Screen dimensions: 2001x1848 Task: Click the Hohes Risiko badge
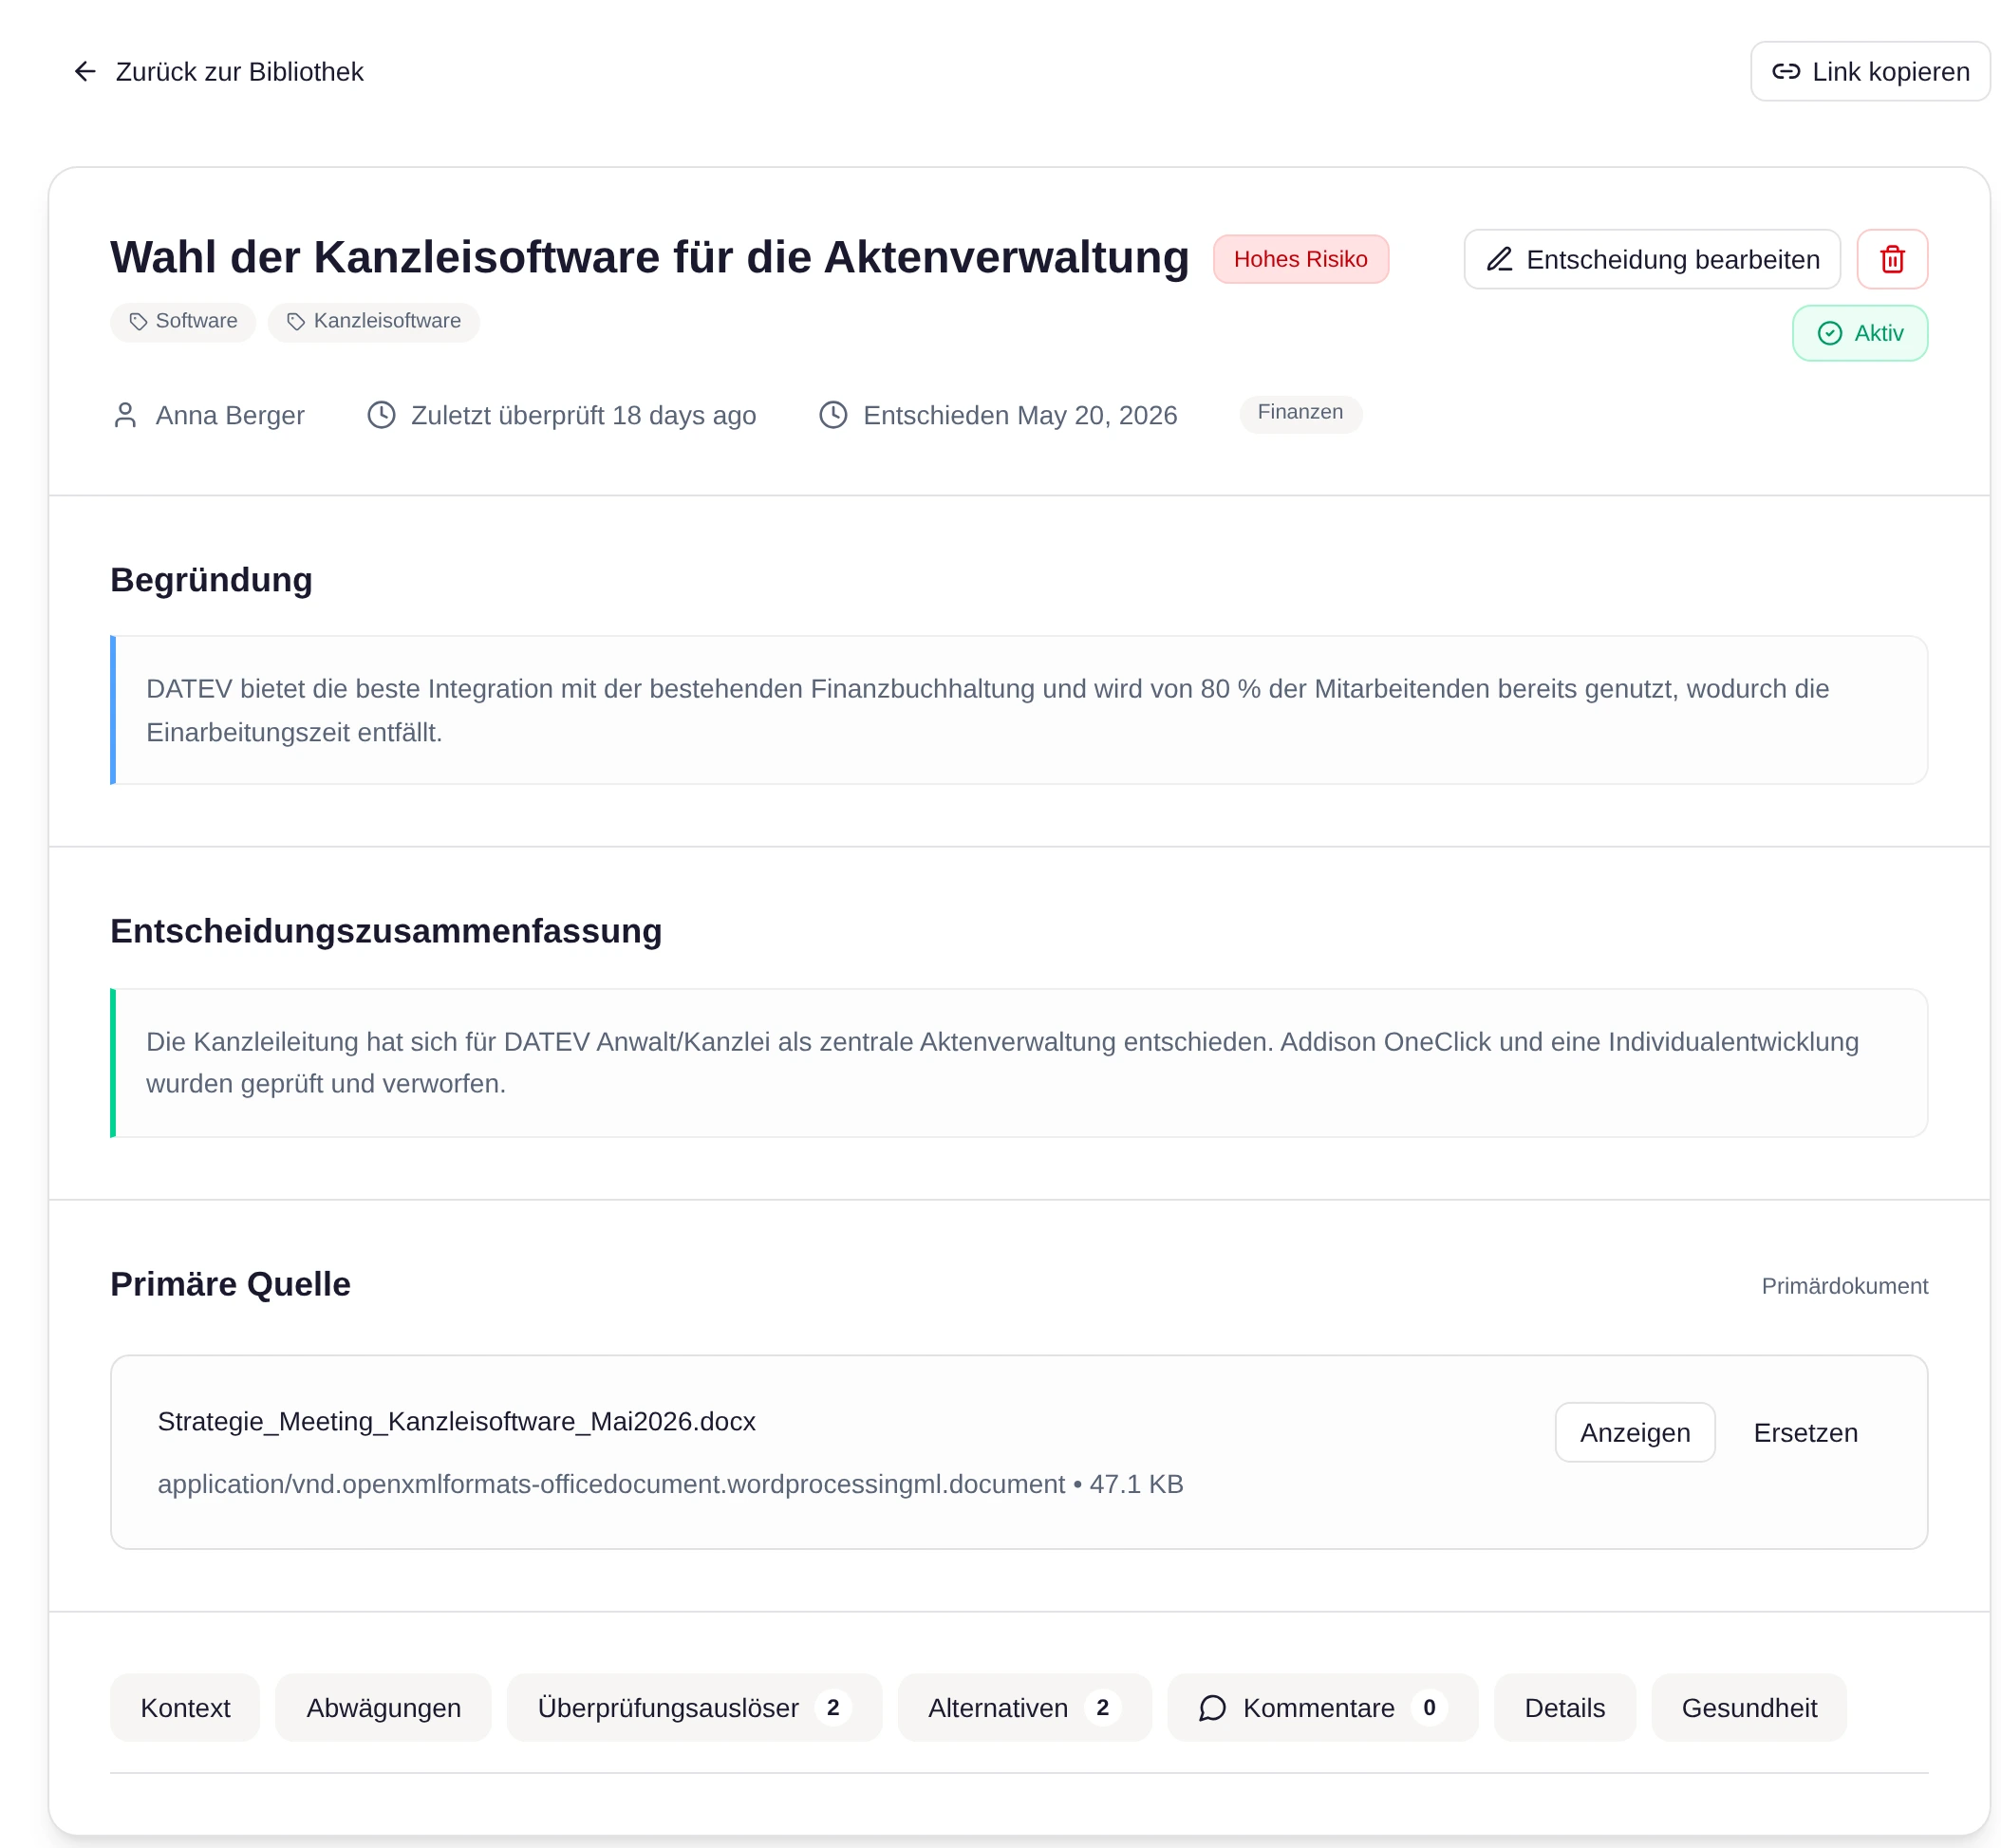tap(1300, 260)
